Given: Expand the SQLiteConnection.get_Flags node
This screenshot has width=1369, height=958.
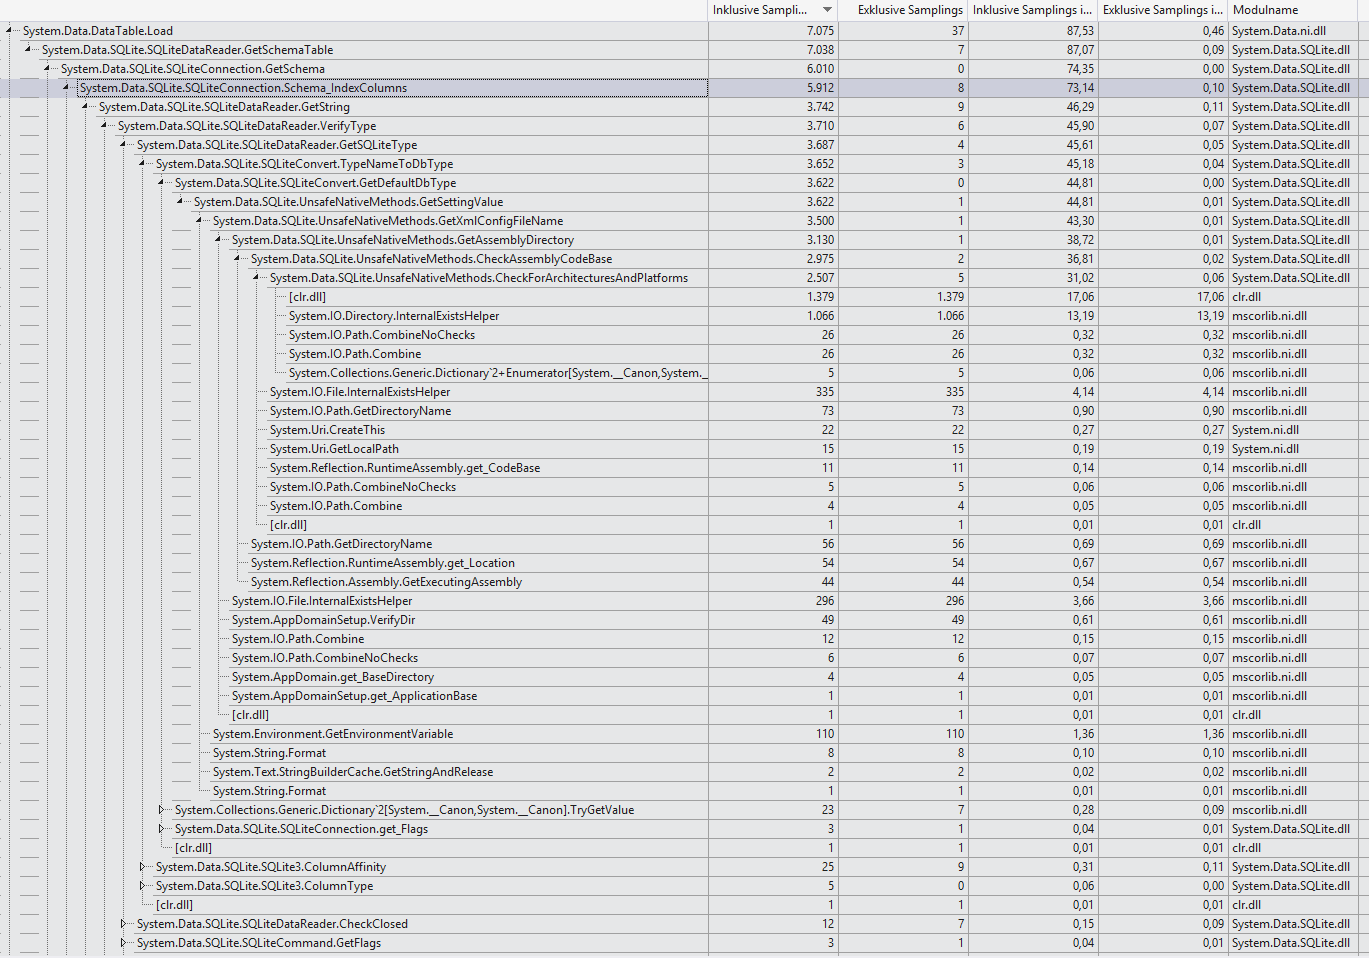Looking at the screenshot, I should 161,829.
